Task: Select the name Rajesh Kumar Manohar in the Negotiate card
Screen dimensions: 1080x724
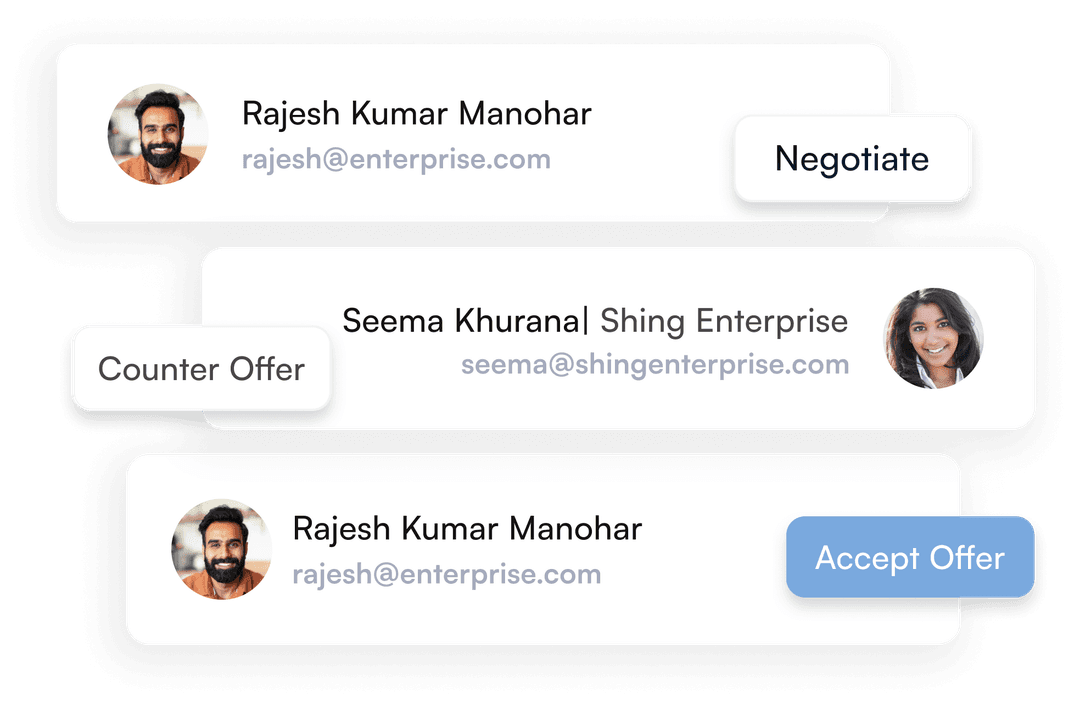Action: pyautogui.click(x=416, y=114)
